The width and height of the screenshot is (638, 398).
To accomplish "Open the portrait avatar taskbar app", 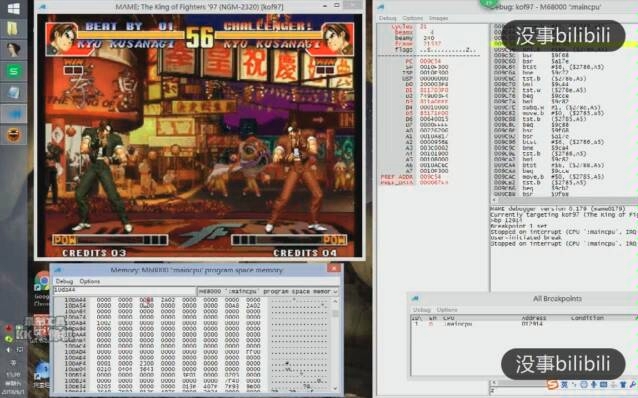I will (13, 50).
